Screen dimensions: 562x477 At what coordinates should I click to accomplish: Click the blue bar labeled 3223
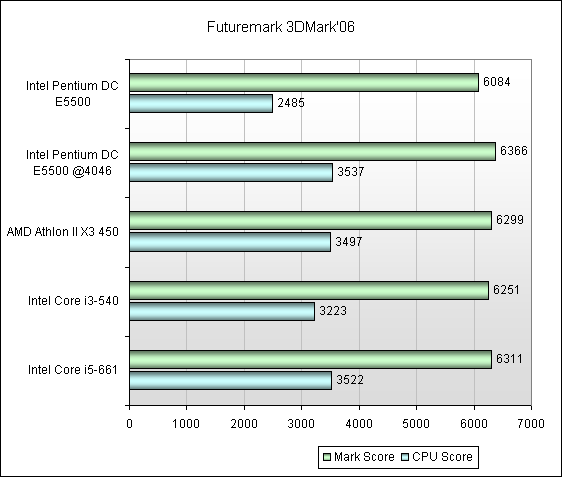click(222, 311)
